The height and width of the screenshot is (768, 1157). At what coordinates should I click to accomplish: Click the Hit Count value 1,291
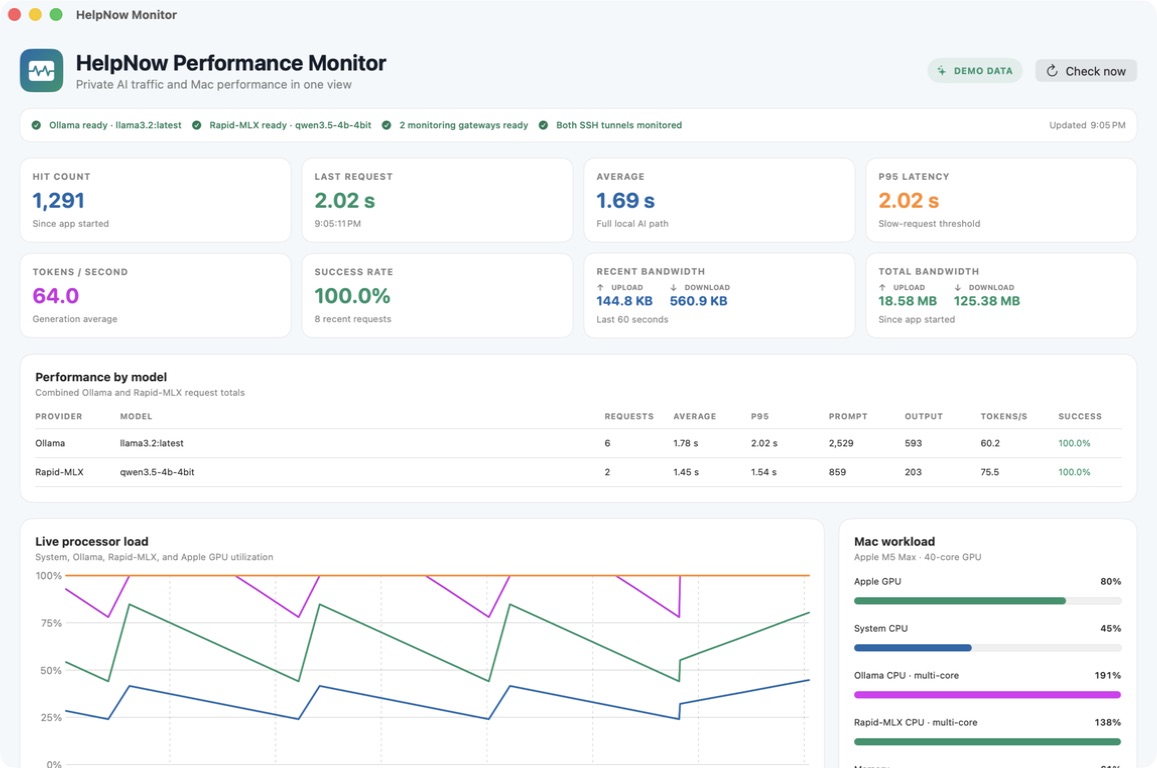coord(58,201)
